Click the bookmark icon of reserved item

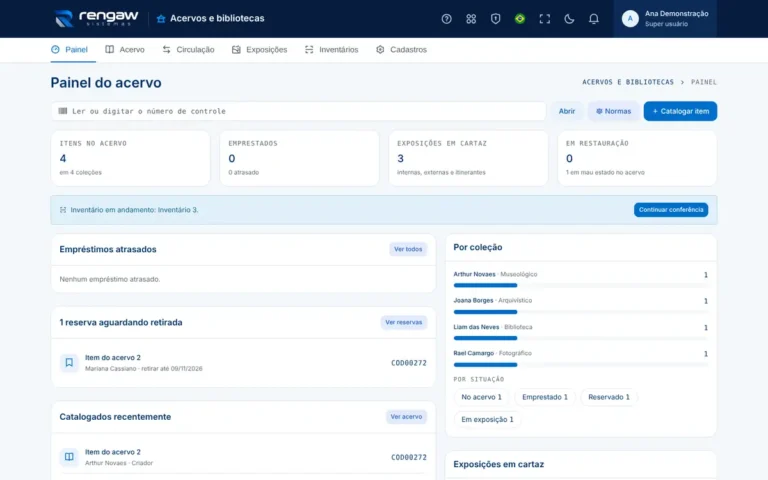pos(69,363)
